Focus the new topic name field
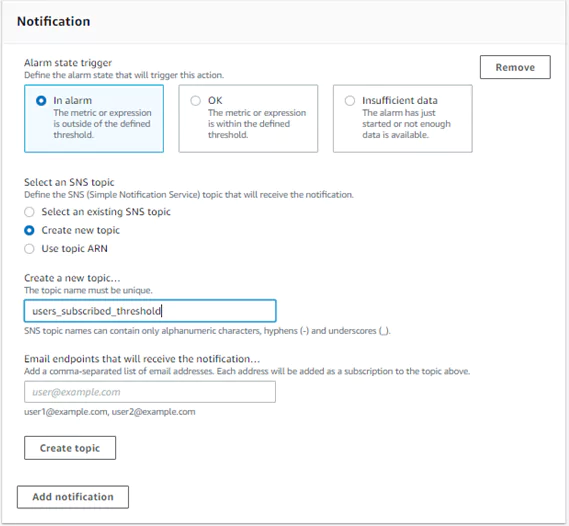The height and width of the screenshot is (526, 569). (150, 311)
